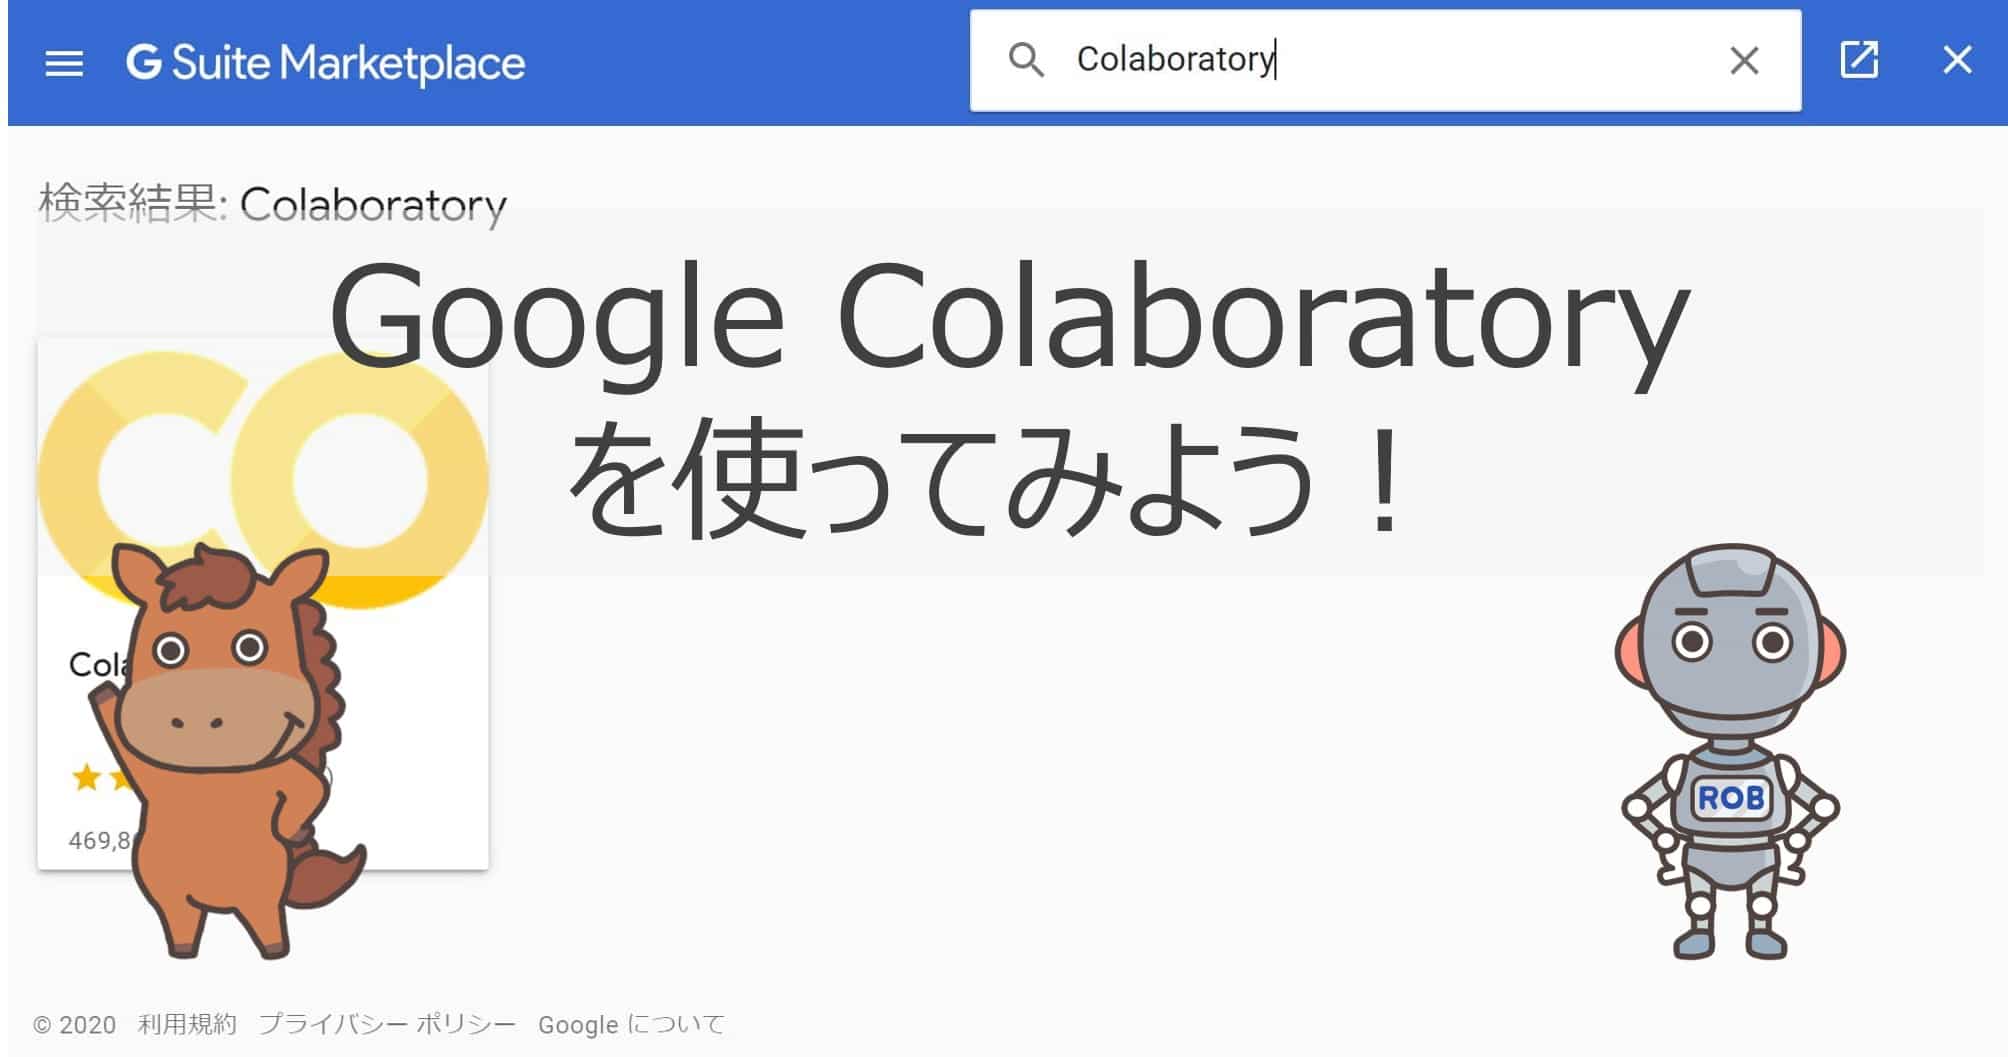This screenshot has width=2008, height=1057.
Task: Close the Marketplace overlay panel
Action: (1955, 61)
